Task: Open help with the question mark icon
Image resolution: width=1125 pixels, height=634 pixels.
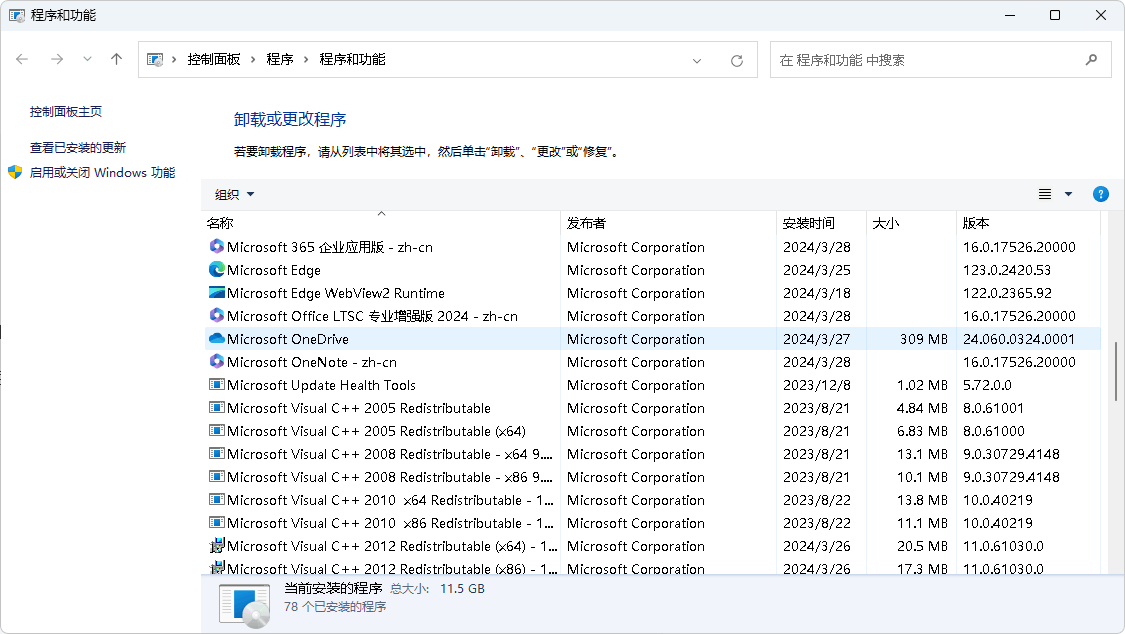Action: point(1101,194)
